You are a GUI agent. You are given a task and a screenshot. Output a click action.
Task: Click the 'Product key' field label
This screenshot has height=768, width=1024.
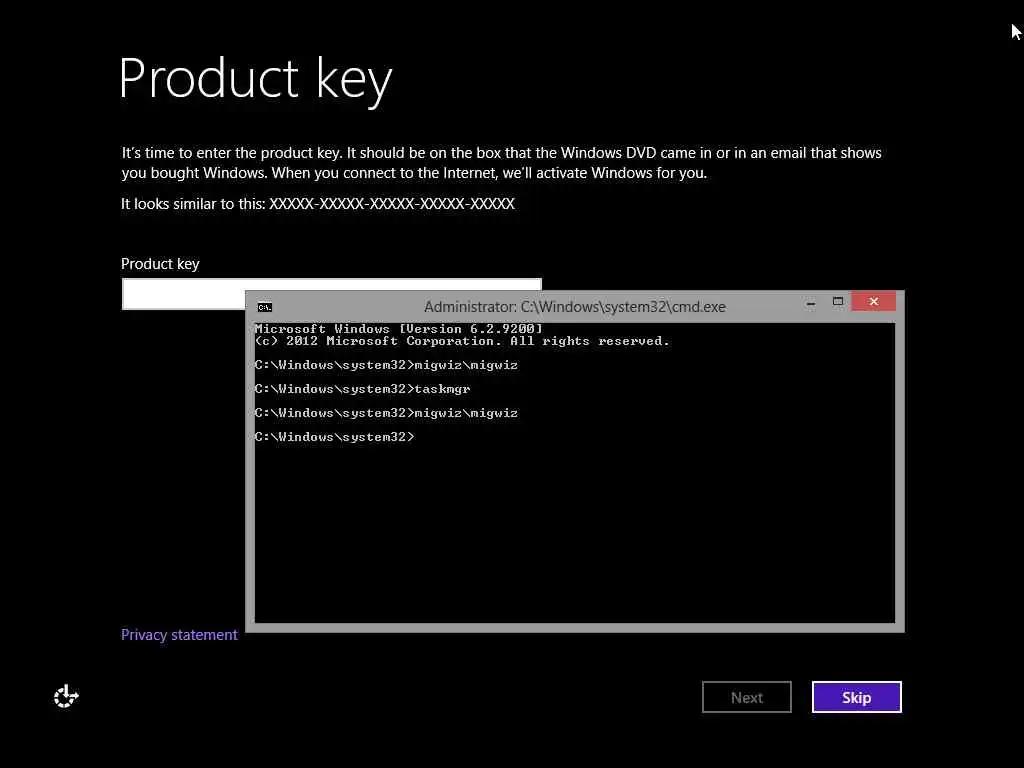(x=160, y=264)
